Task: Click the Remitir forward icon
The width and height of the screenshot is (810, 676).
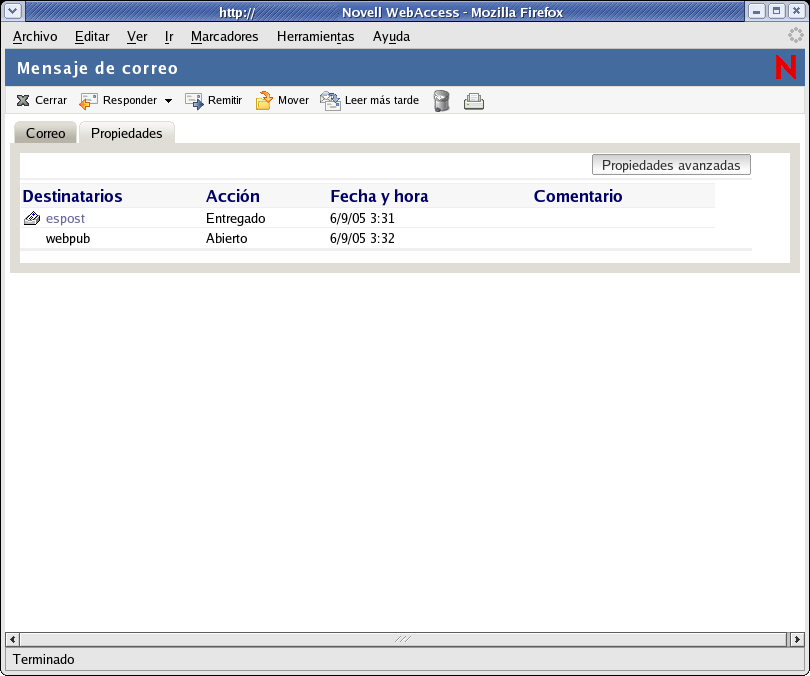Action: coord(194,101)
